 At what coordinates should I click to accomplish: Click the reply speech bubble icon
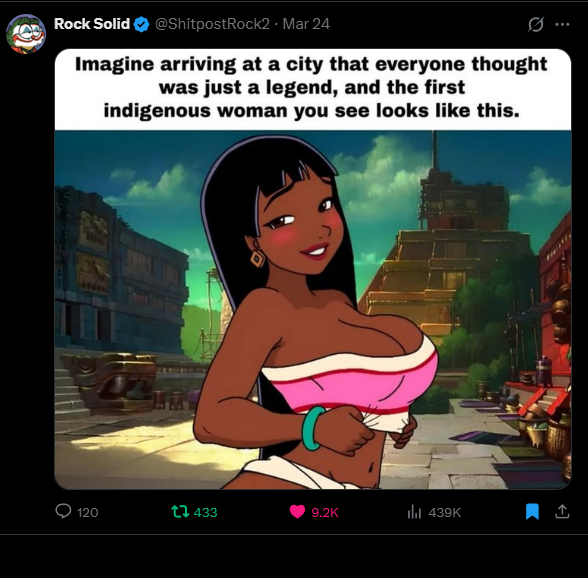pyautogui.click(x=63, y=511)
